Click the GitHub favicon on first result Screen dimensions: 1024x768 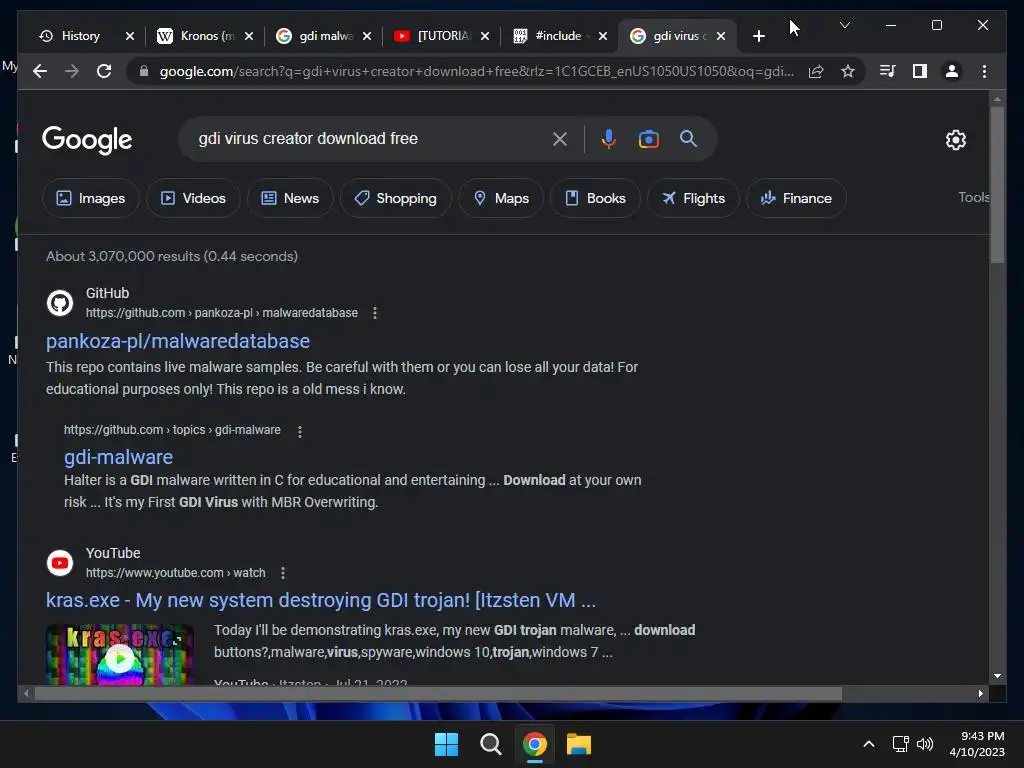coord(60,303)
